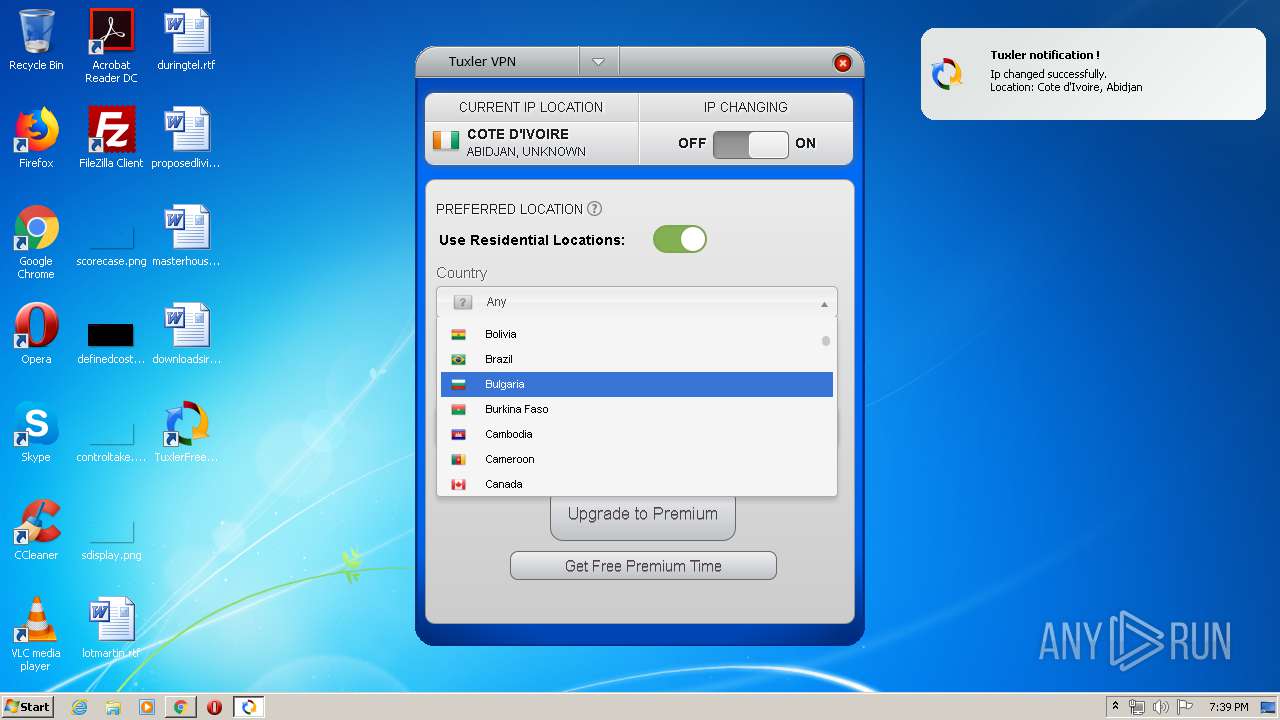Show hidden system tray icons
1280x720 pixels.
pos(1116,707)
